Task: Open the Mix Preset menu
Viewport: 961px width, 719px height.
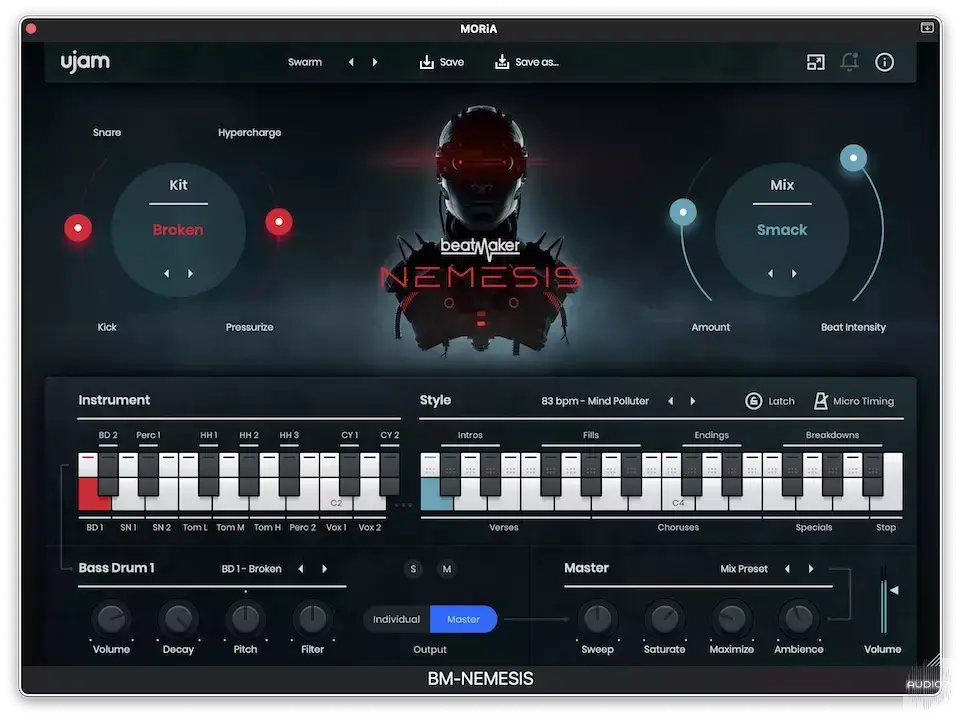Action: coord(744,569)
